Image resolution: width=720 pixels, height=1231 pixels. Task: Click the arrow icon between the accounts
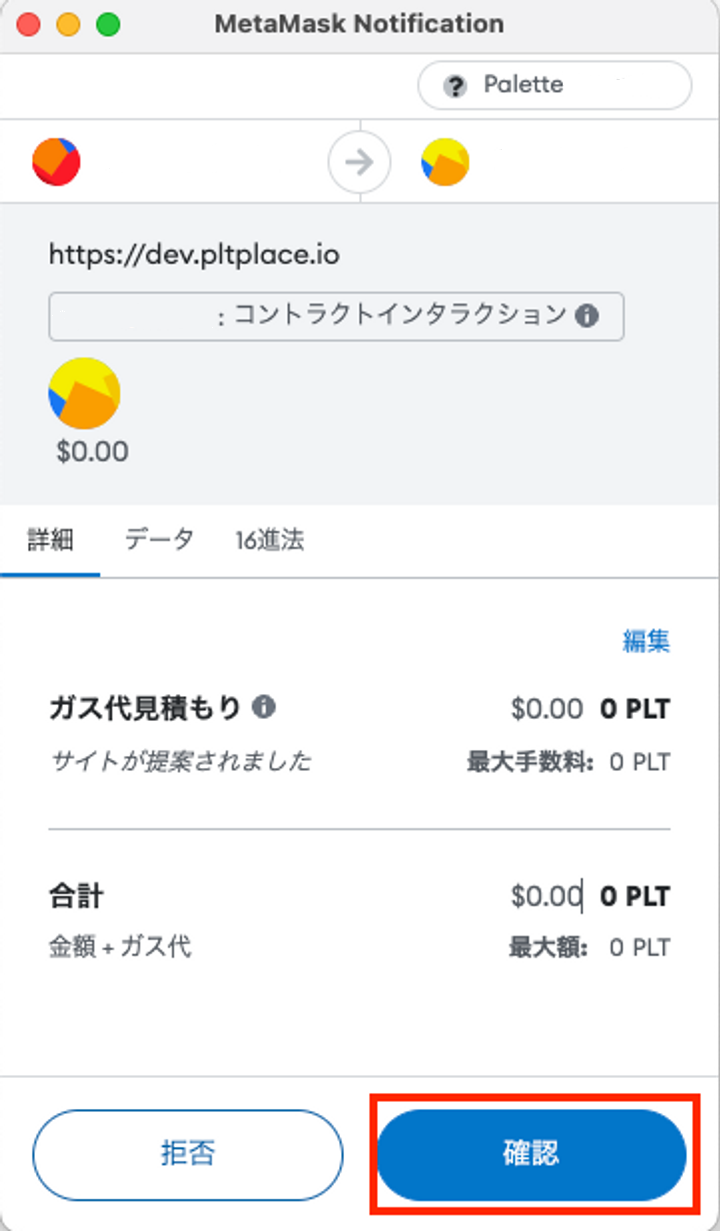click(359, 162)
